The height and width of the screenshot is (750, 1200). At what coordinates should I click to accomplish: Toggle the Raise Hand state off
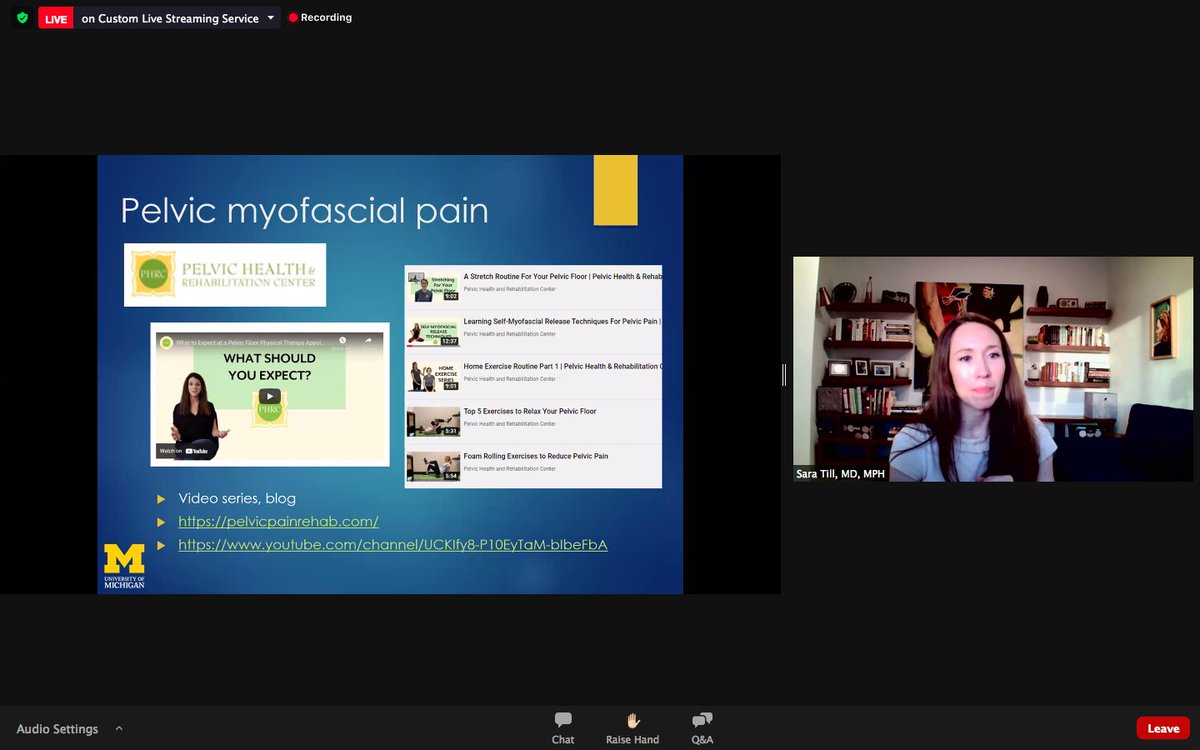pos(632,727)
